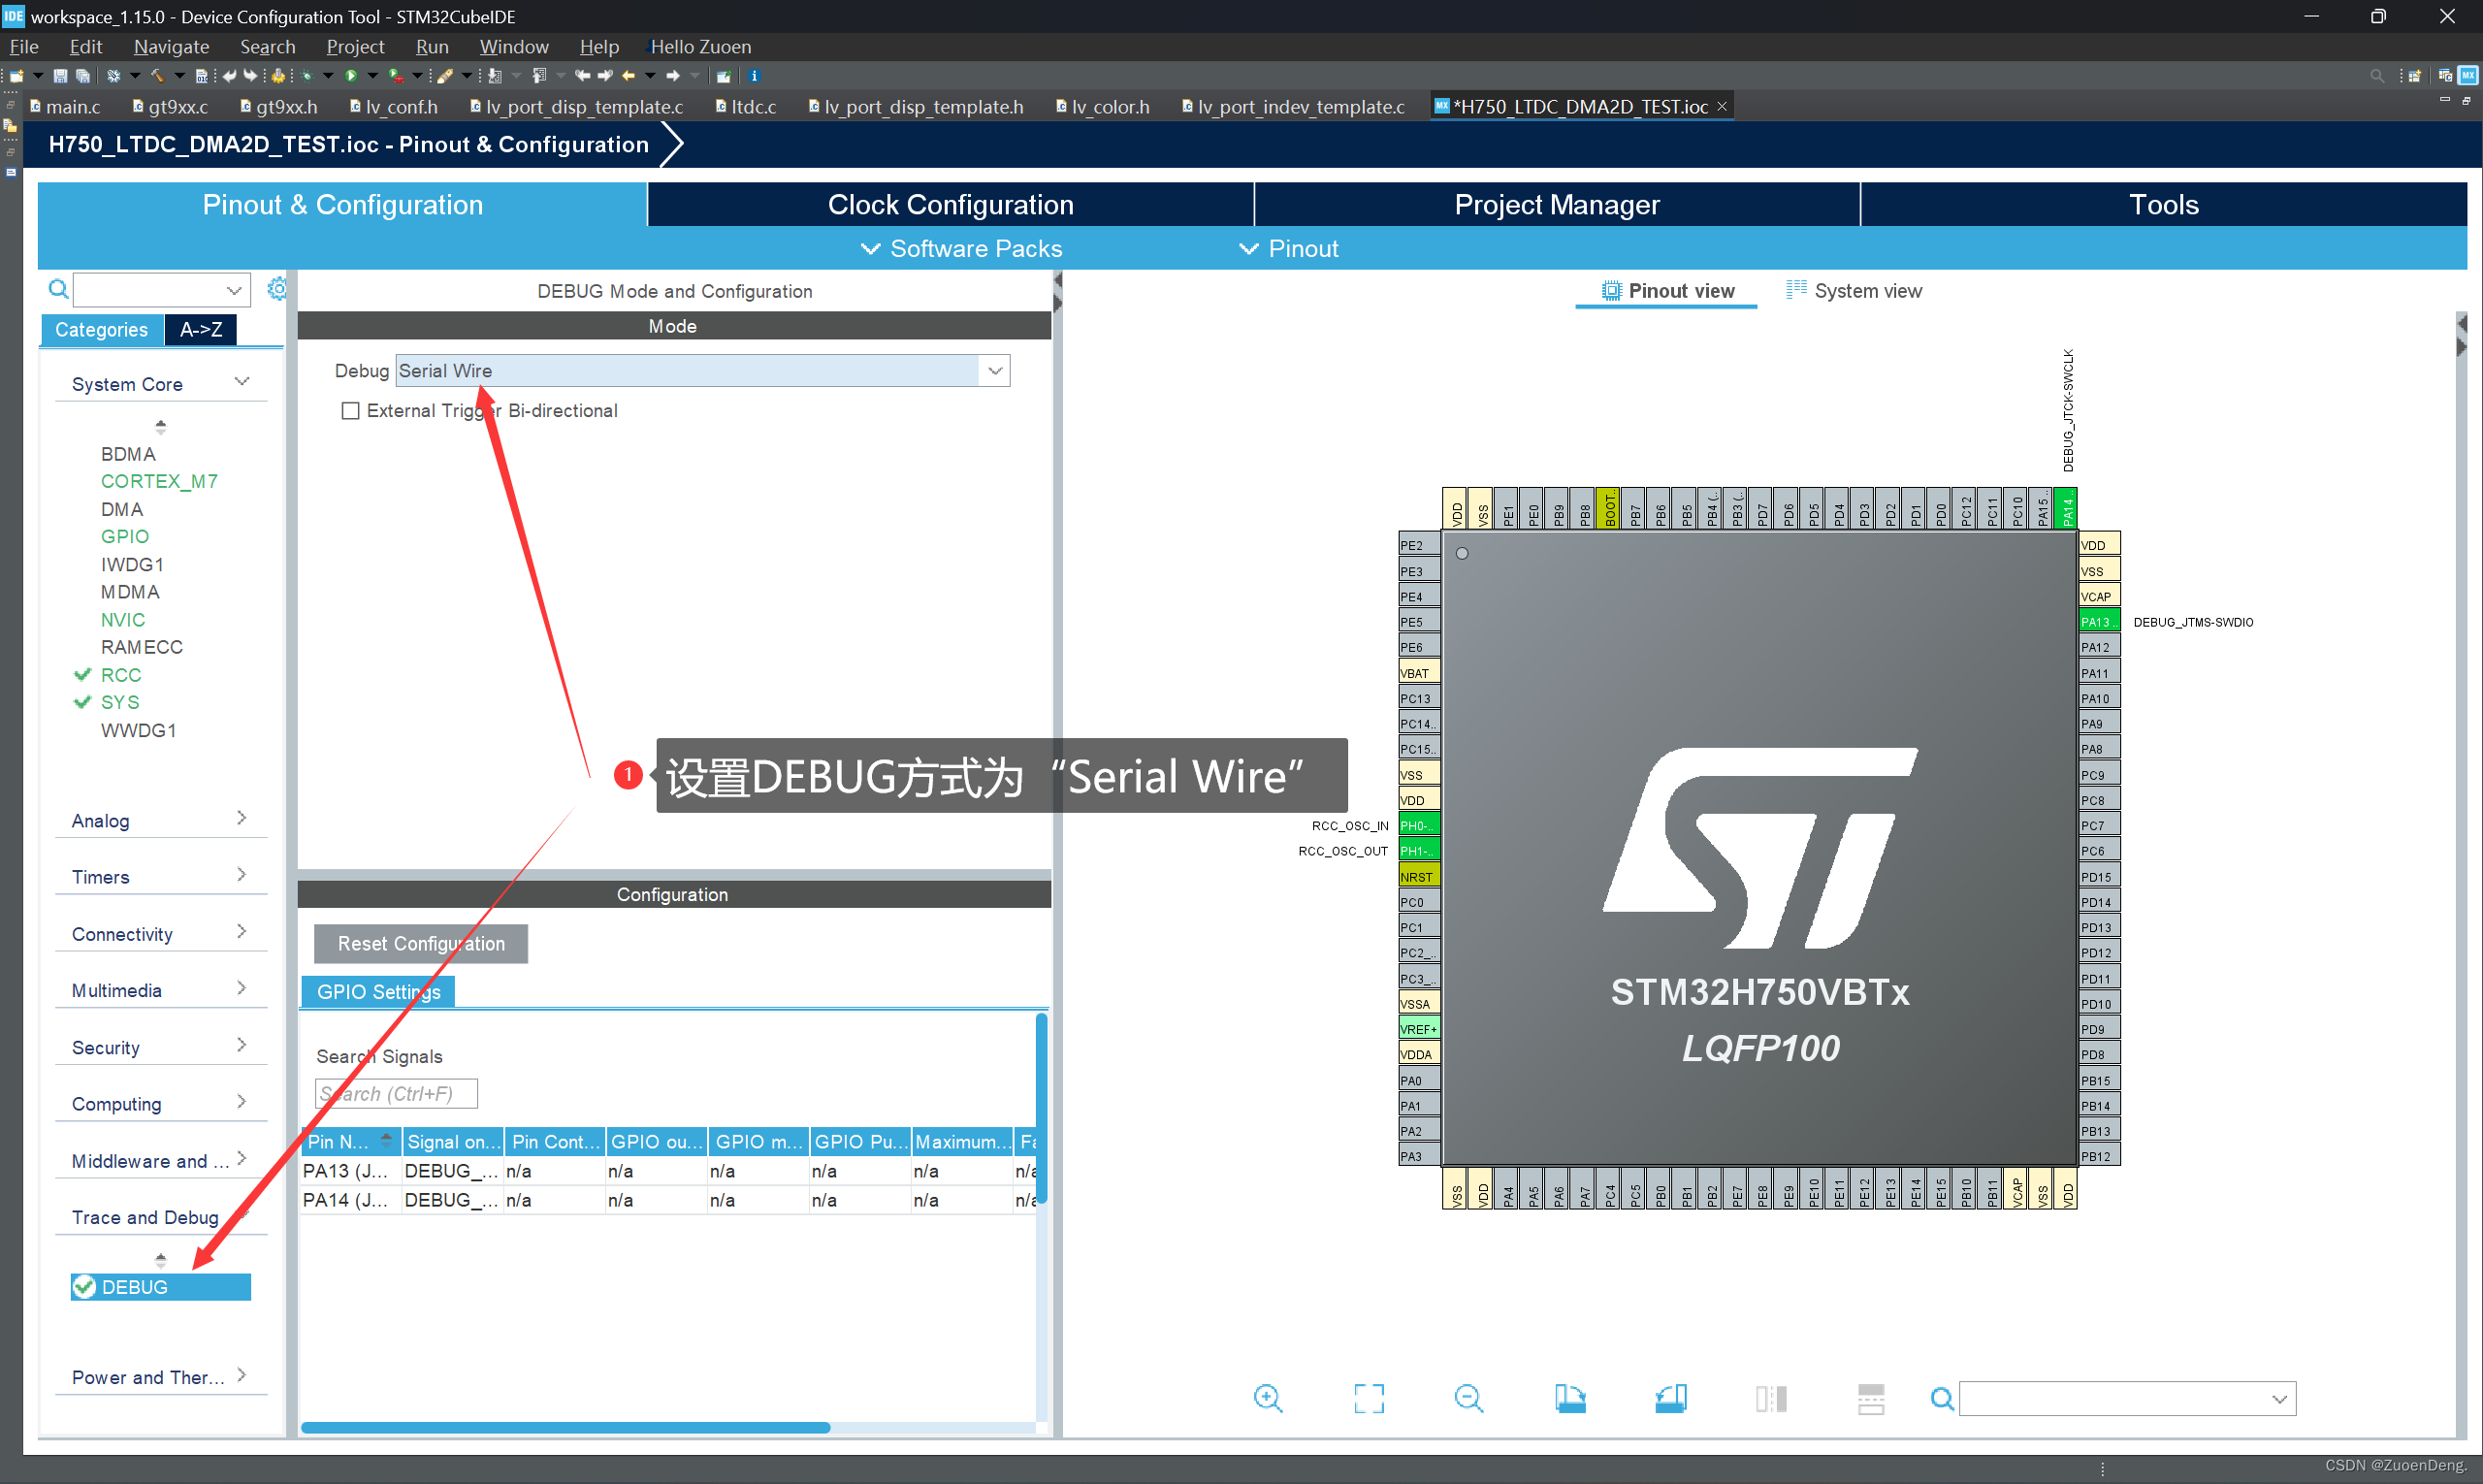The image size is (2483, 1484).
Task: Zoom out of the pinout view
Action: [1468, 1398]
